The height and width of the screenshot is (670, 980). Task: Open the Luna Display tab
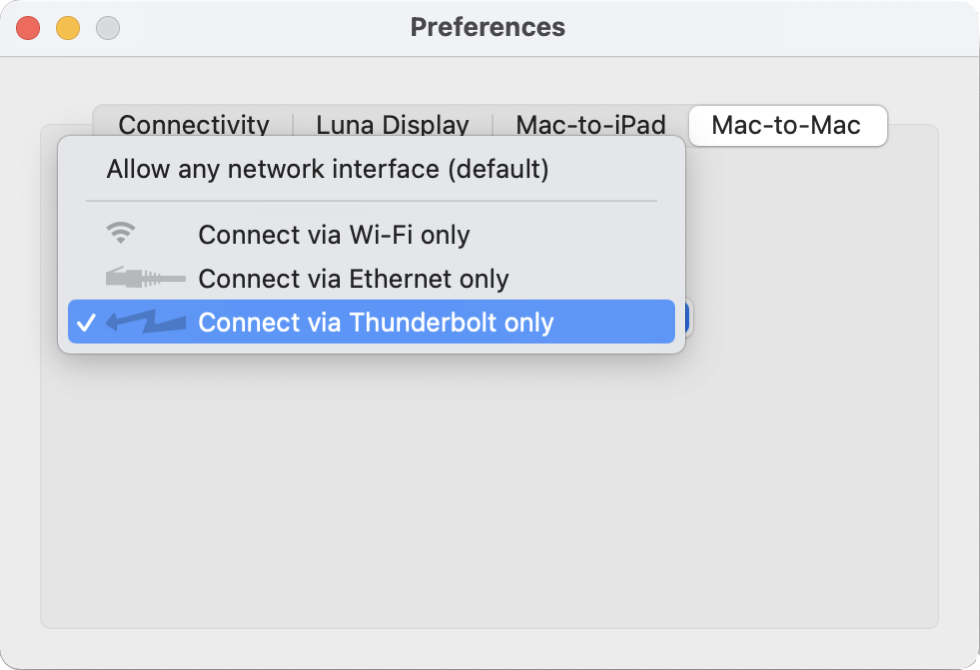pyautogui.click(x=392, y=124)
